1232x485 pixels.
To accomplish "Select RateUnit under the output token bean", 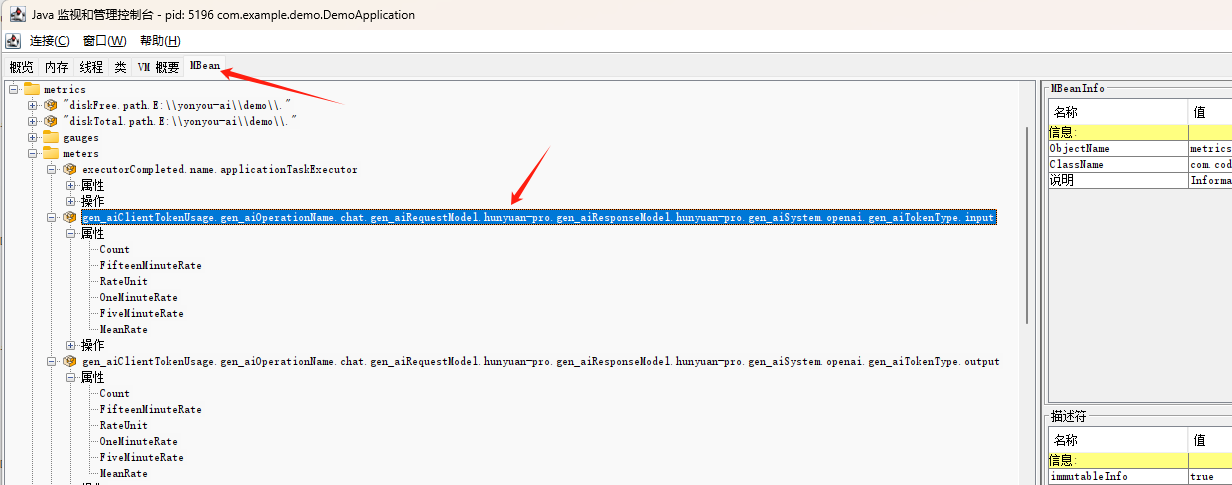I will tap(124, 425).
